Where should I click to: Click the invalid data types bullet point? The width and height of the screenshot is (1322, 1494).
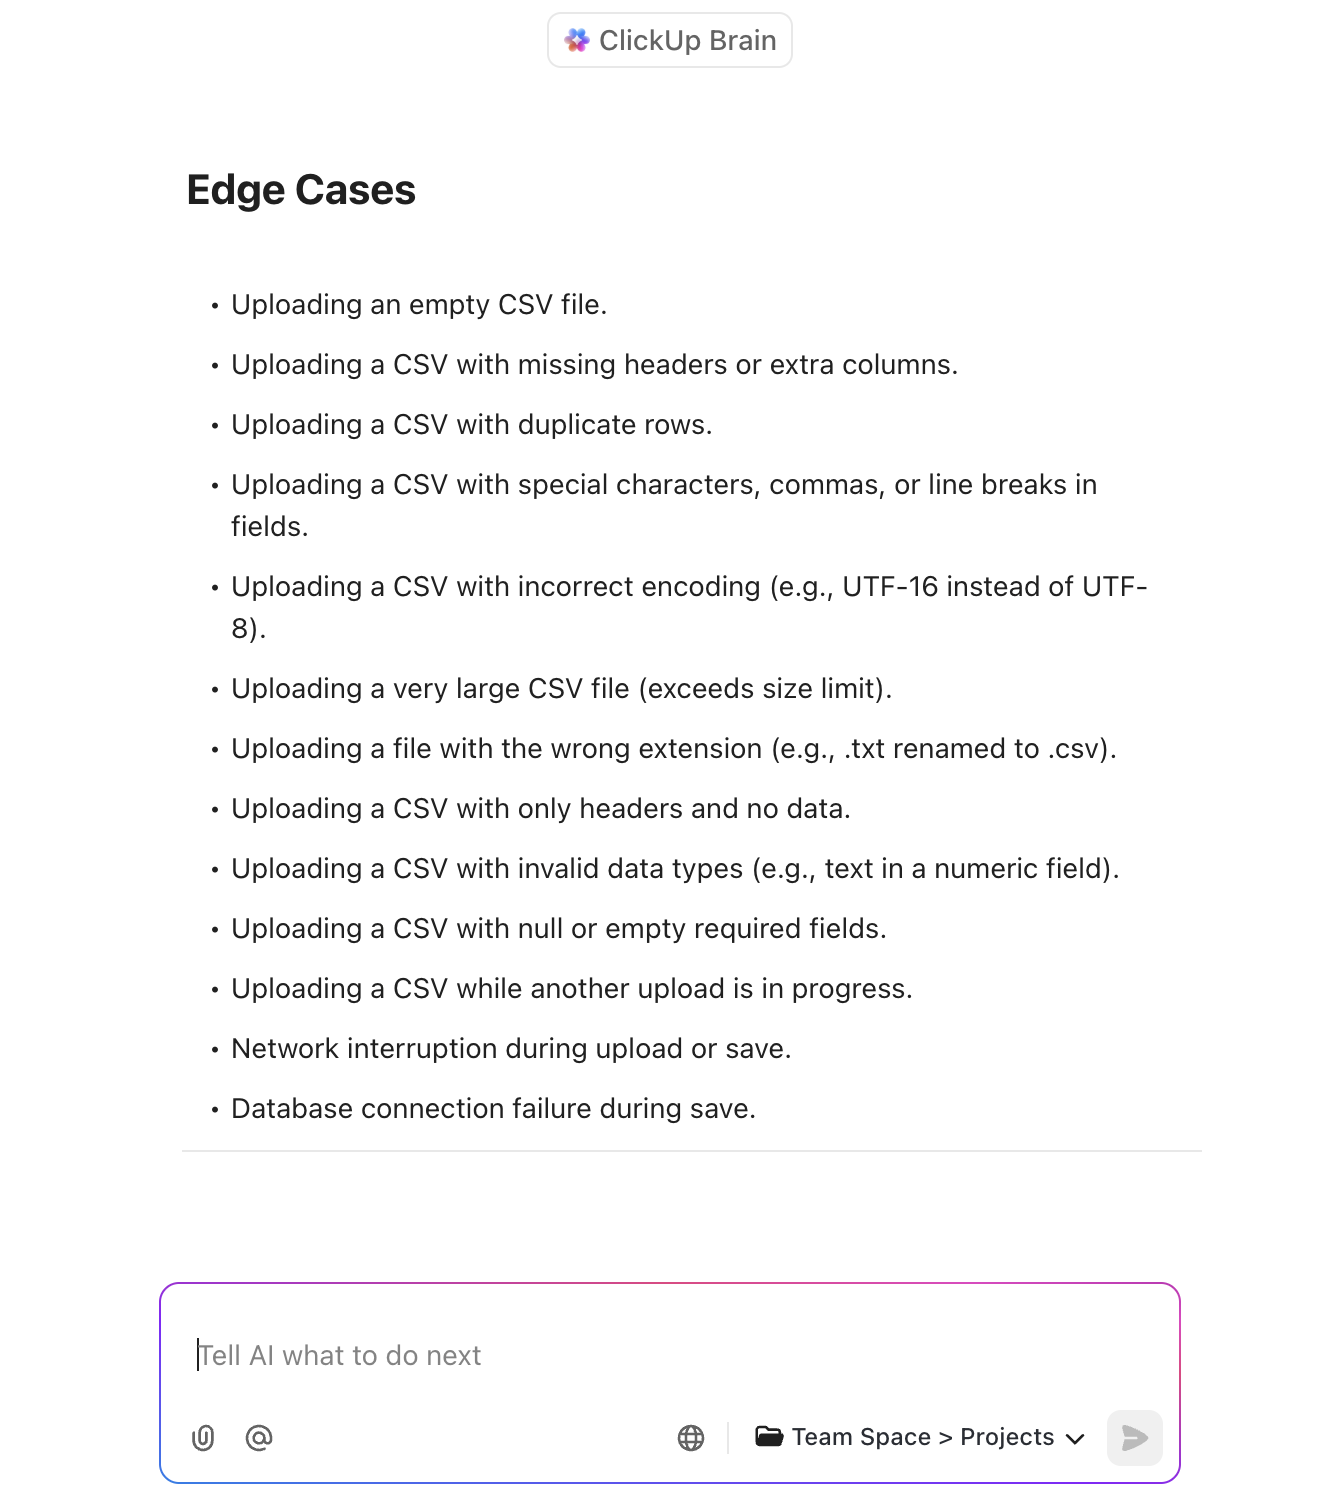tap(676, 868)
